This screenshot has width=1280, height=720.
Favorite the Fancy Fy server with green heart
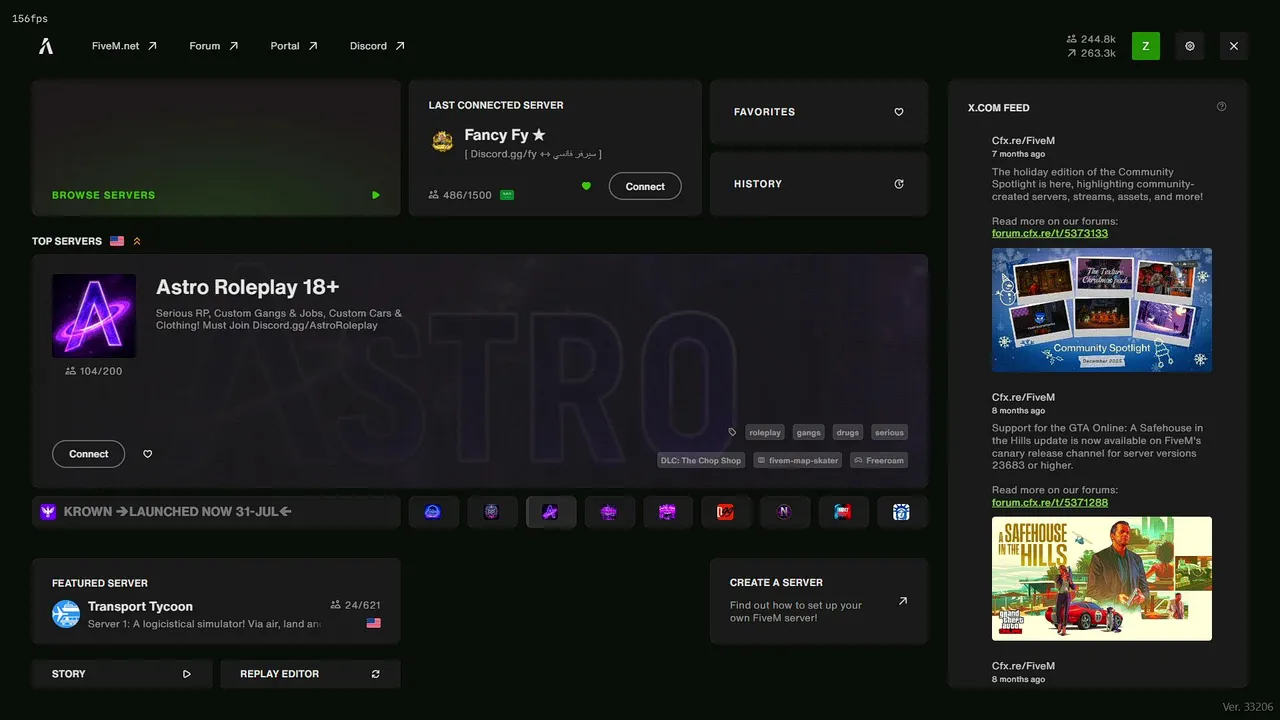(x=586, y=186)
